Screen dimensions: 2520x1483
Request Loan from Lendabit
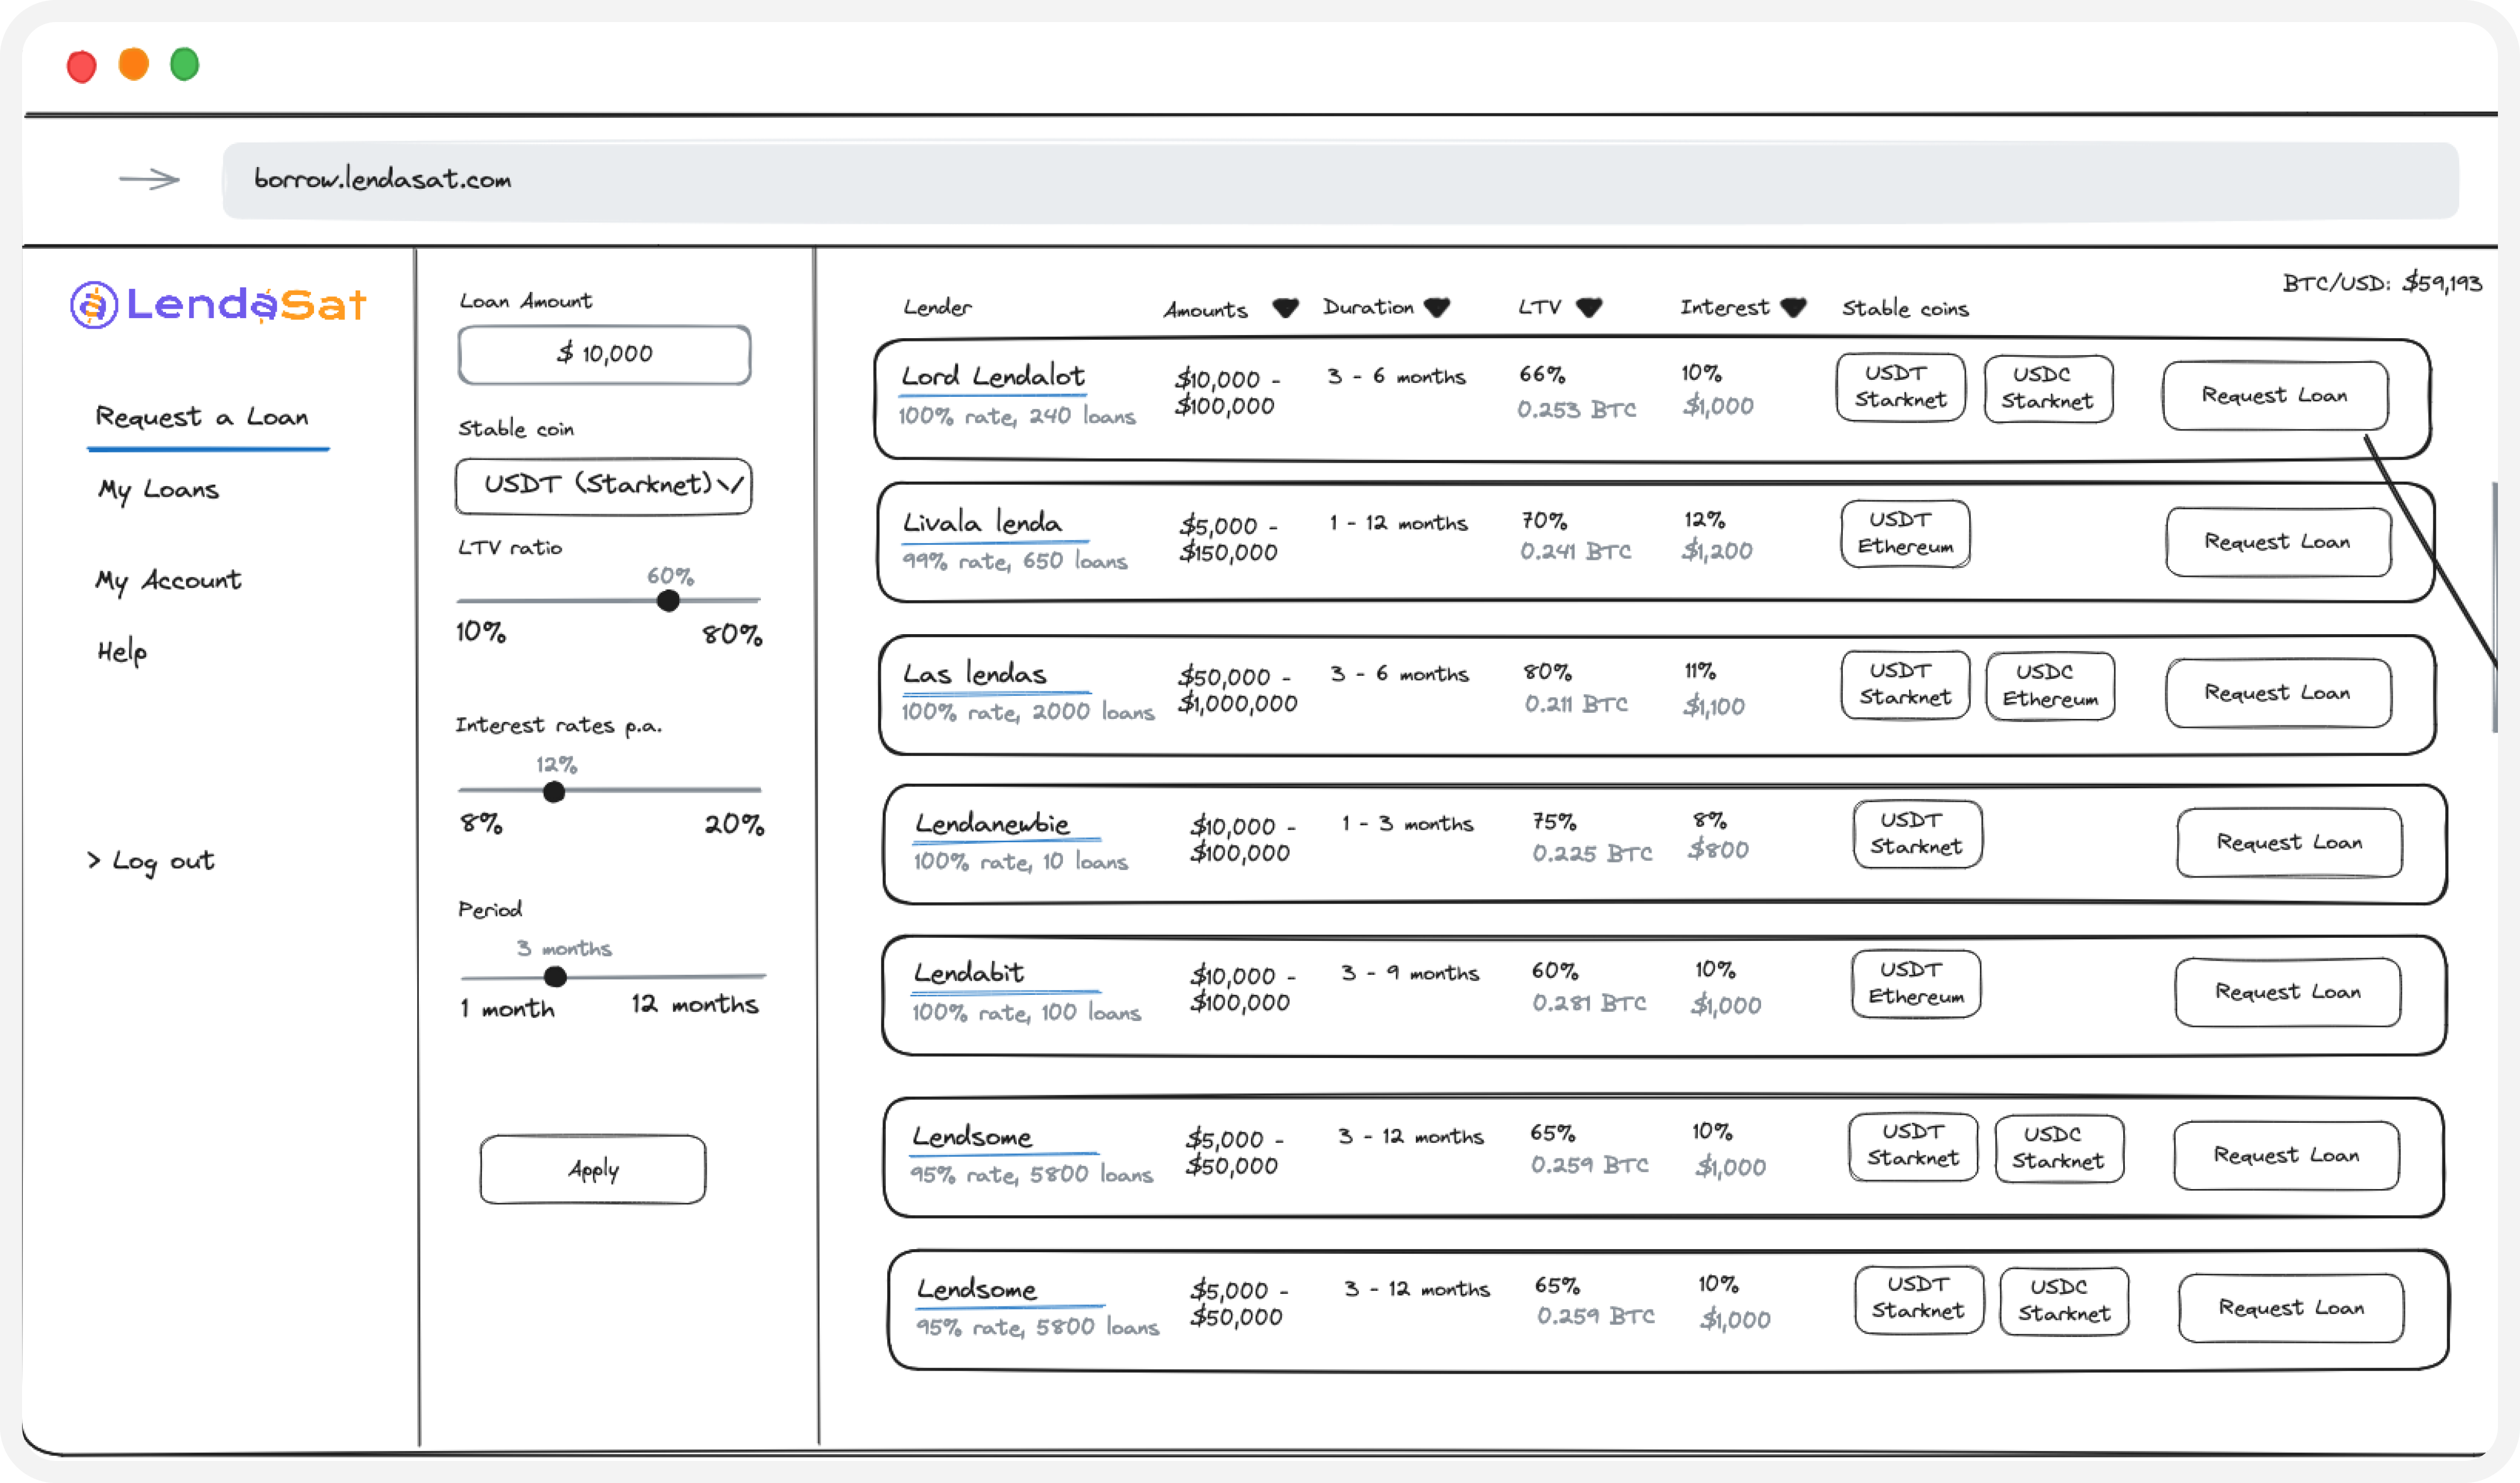pyautogui.click(x=2287, y=992)
